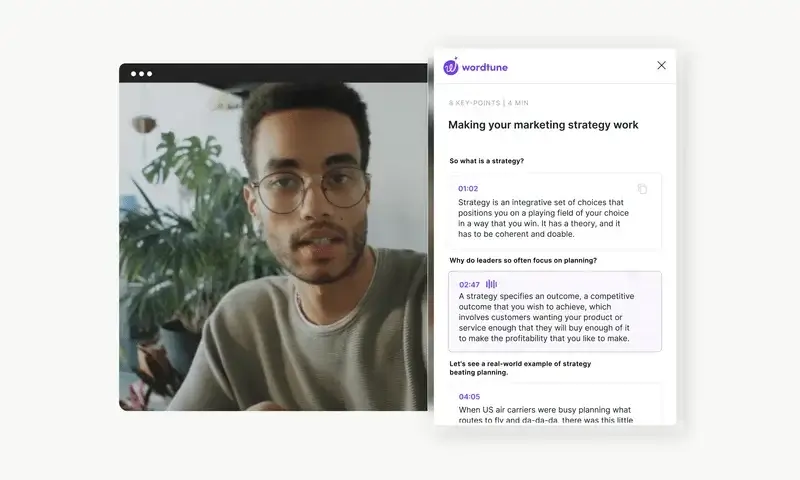Select the highlighted 'A strategy specifies an outcome' card
Image resolution: width=800 pixels, height=480 pixels.
coord(555,311)
